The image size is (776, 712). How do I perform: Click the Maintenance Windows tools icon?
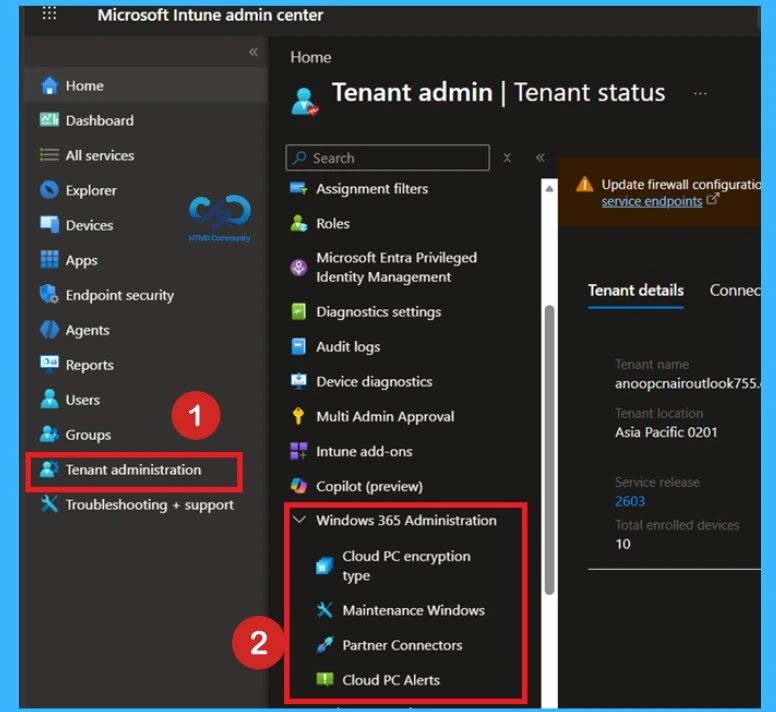tap(325, 610)
